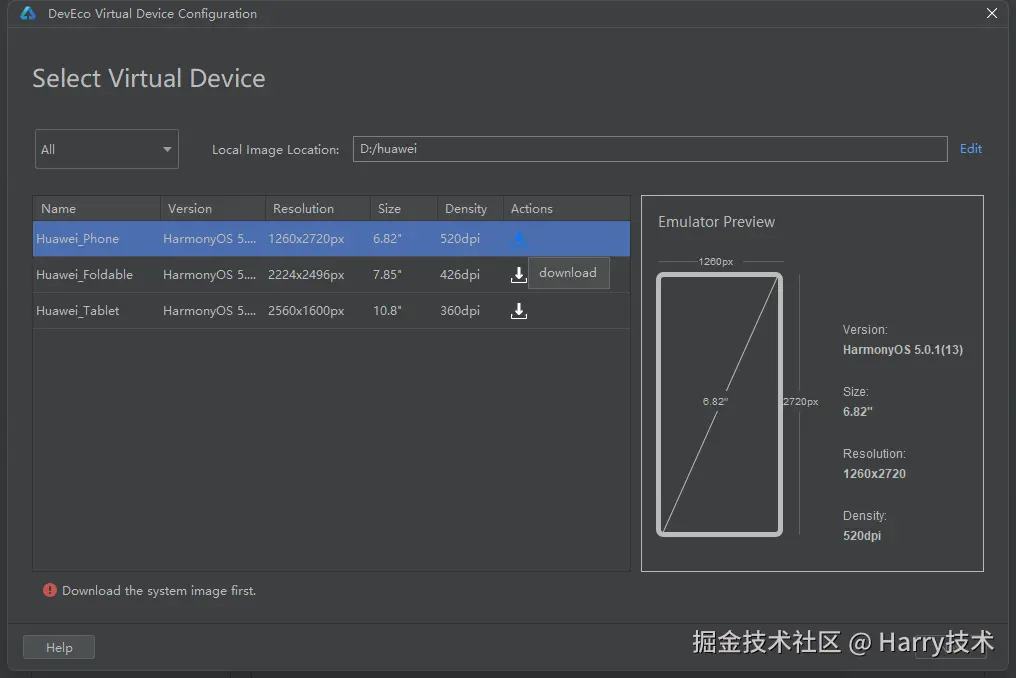Click the download tooltip label
1016x678 pixels.
(x=568, y=273)
